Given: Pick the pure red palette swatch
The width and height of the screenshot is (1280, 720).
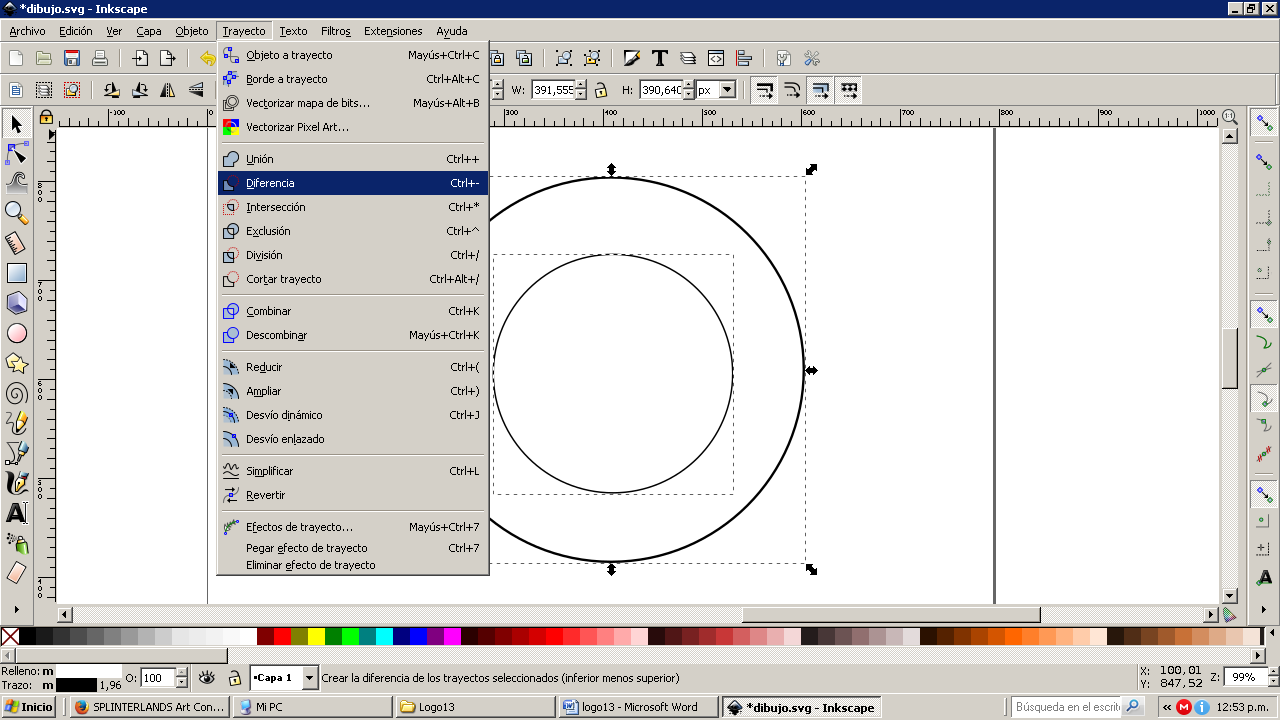Looking at the screenshot, I should pyautogui.click(x=282, y=636).
